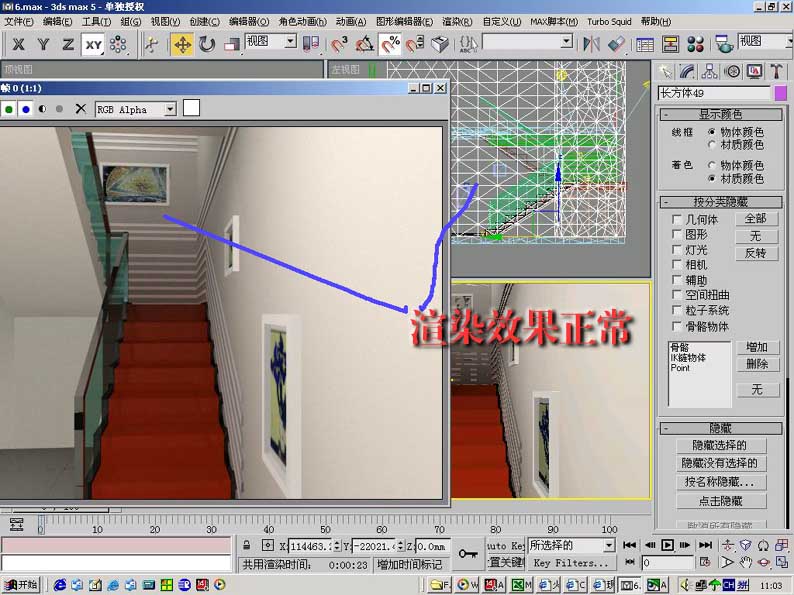Open the purple object color swatch
Image resolution: width=794 pixels, height=595 pixels.
pyautogui.click(x=780, y=93)
